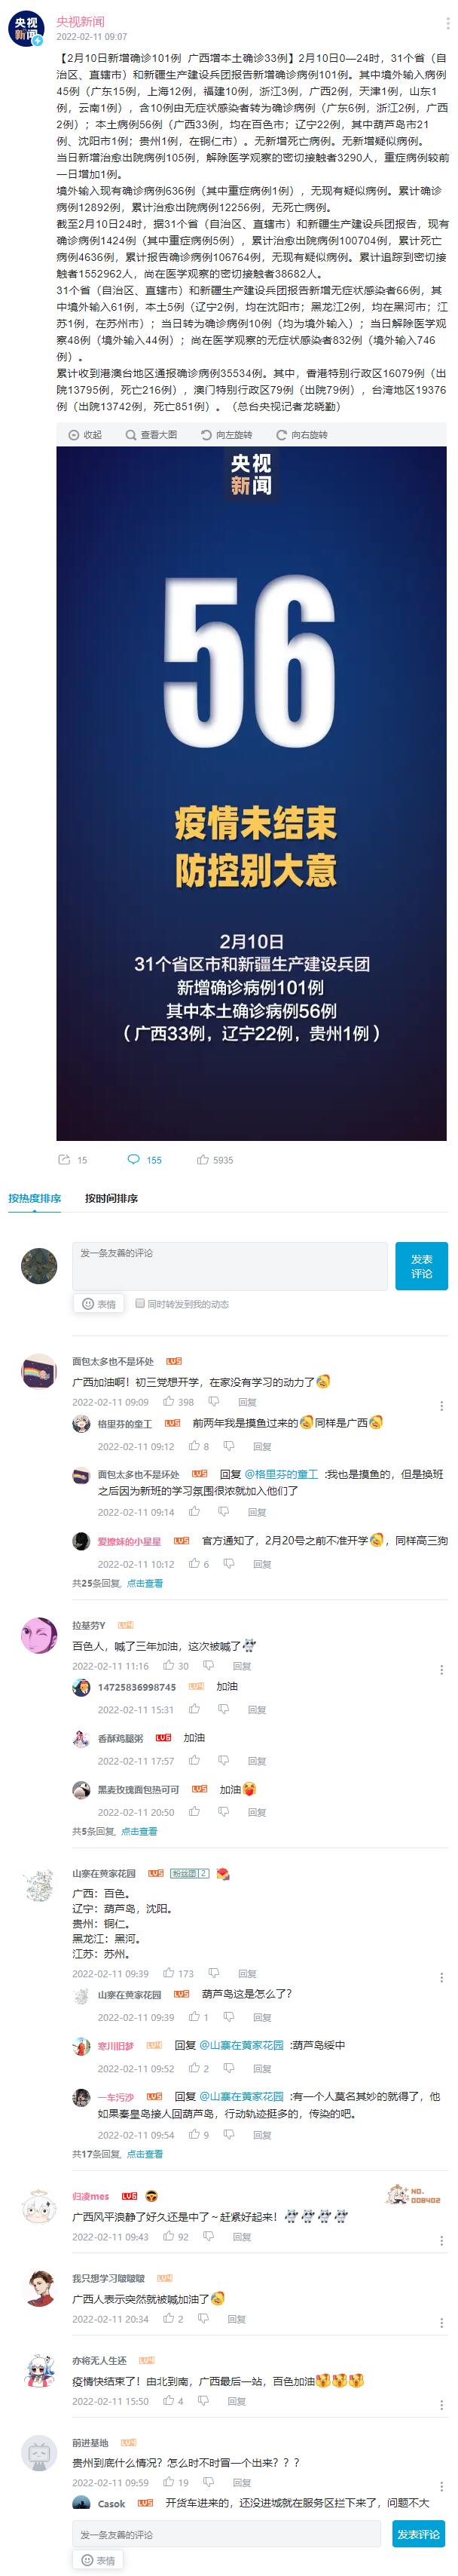Expand 共25条回复 via 点击查看

(144, 1583)
